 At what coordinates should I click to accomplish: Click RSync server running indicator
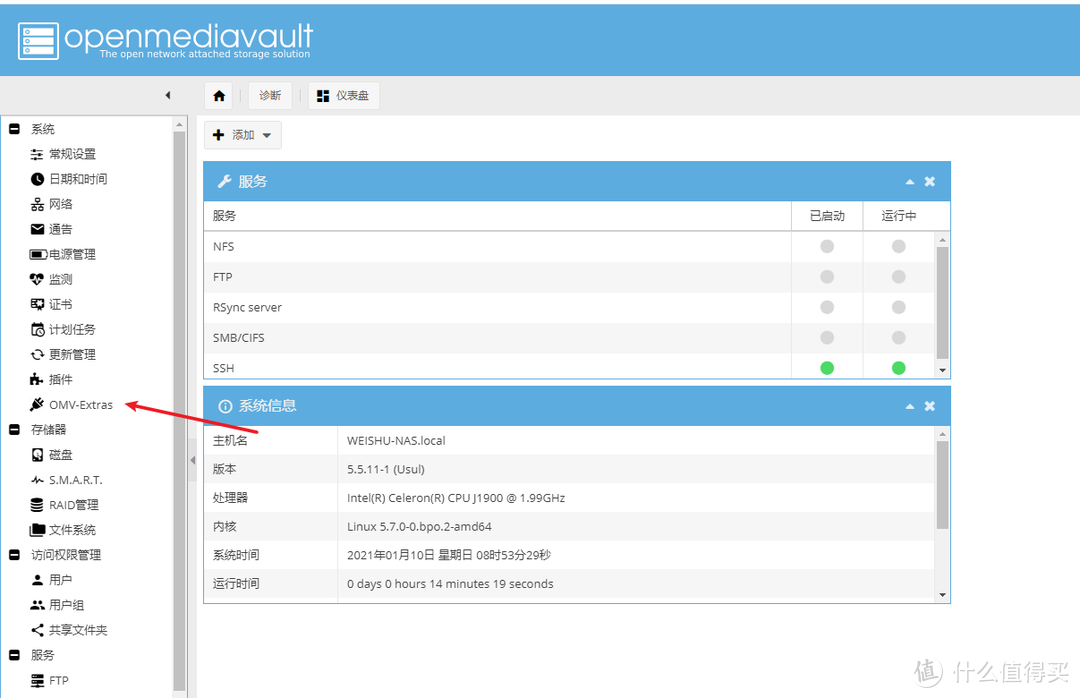pos(898,307)
